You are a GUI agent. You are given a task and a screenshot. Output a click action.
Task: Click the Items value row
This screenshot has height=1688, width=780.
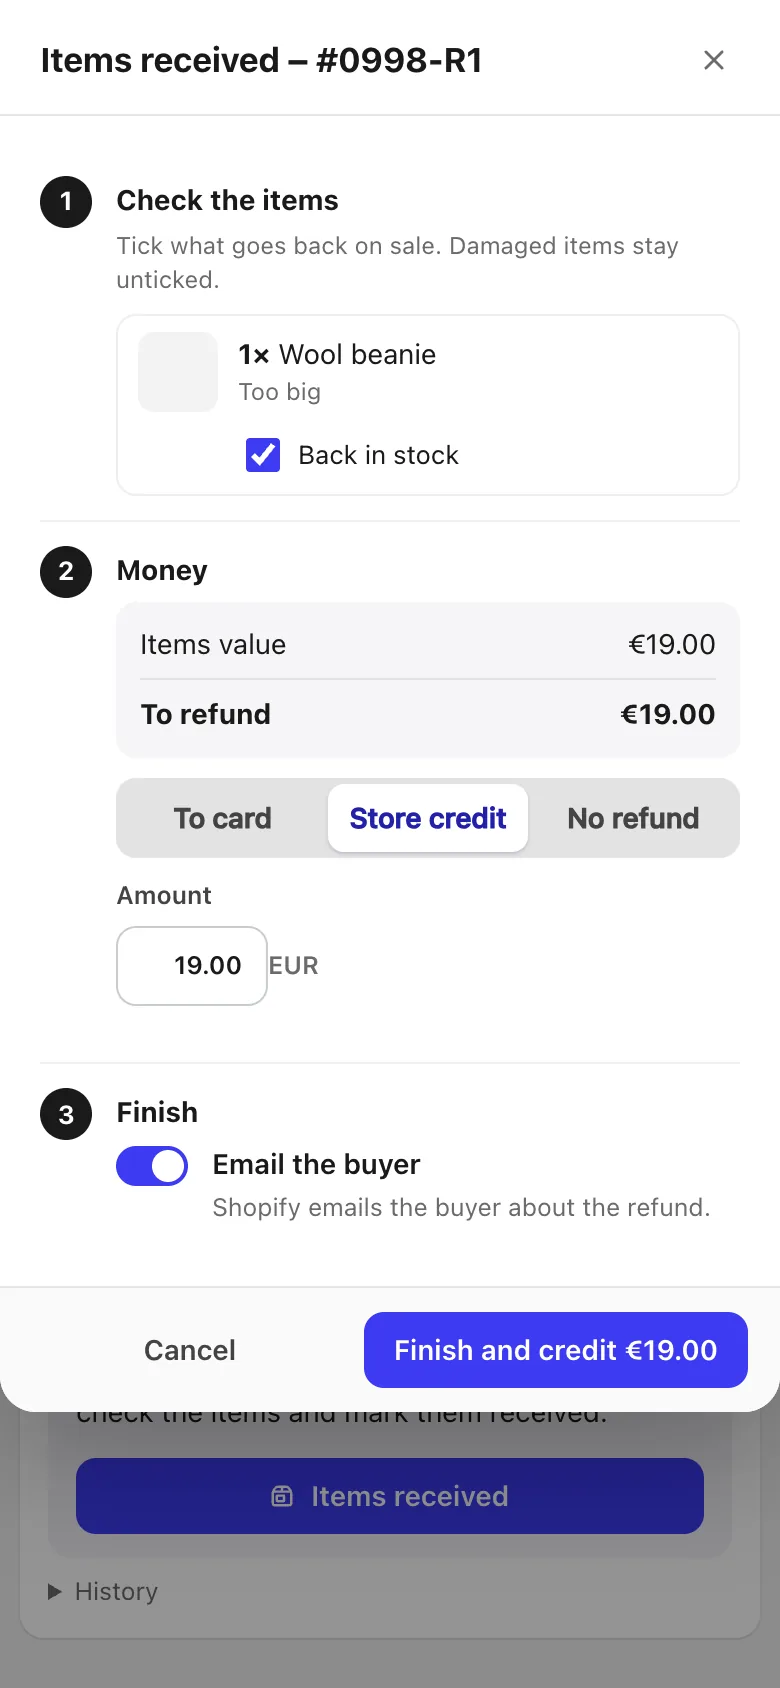coord(428,644)
